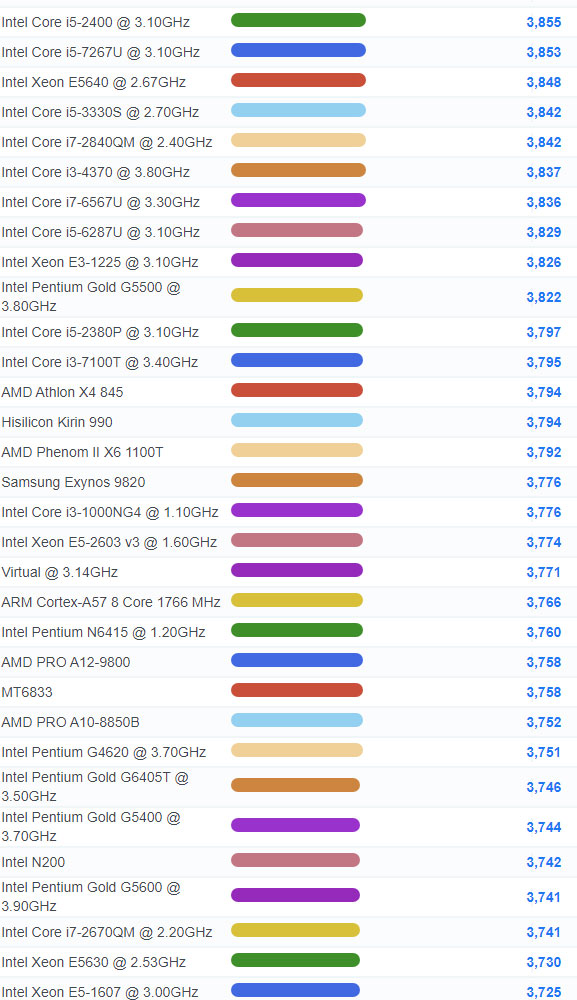Screen dimensions: 577x1000
Task: Click green bar for Intel Core i5-2400
Action: tap(298, 20)
